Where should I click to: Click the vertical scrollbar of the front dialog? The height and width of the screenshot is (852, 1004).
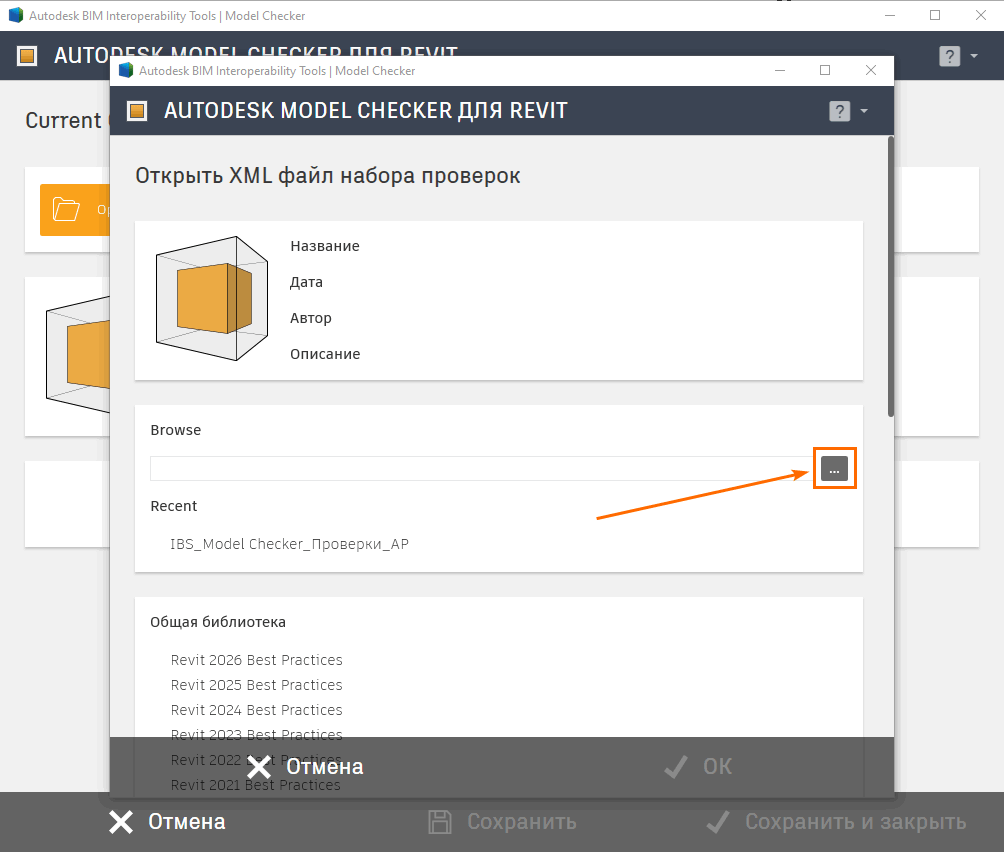[890, 277]
